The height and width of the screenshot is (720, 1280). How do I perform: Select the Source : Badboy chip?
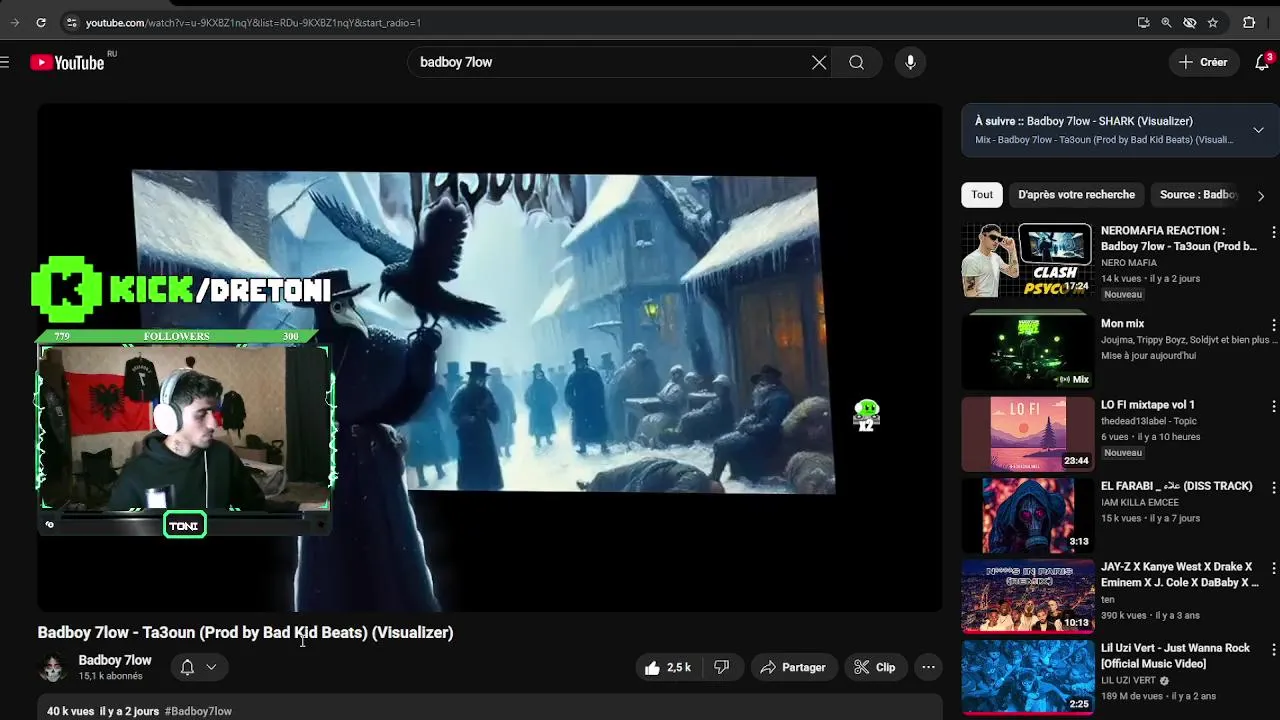point(1198,195)
